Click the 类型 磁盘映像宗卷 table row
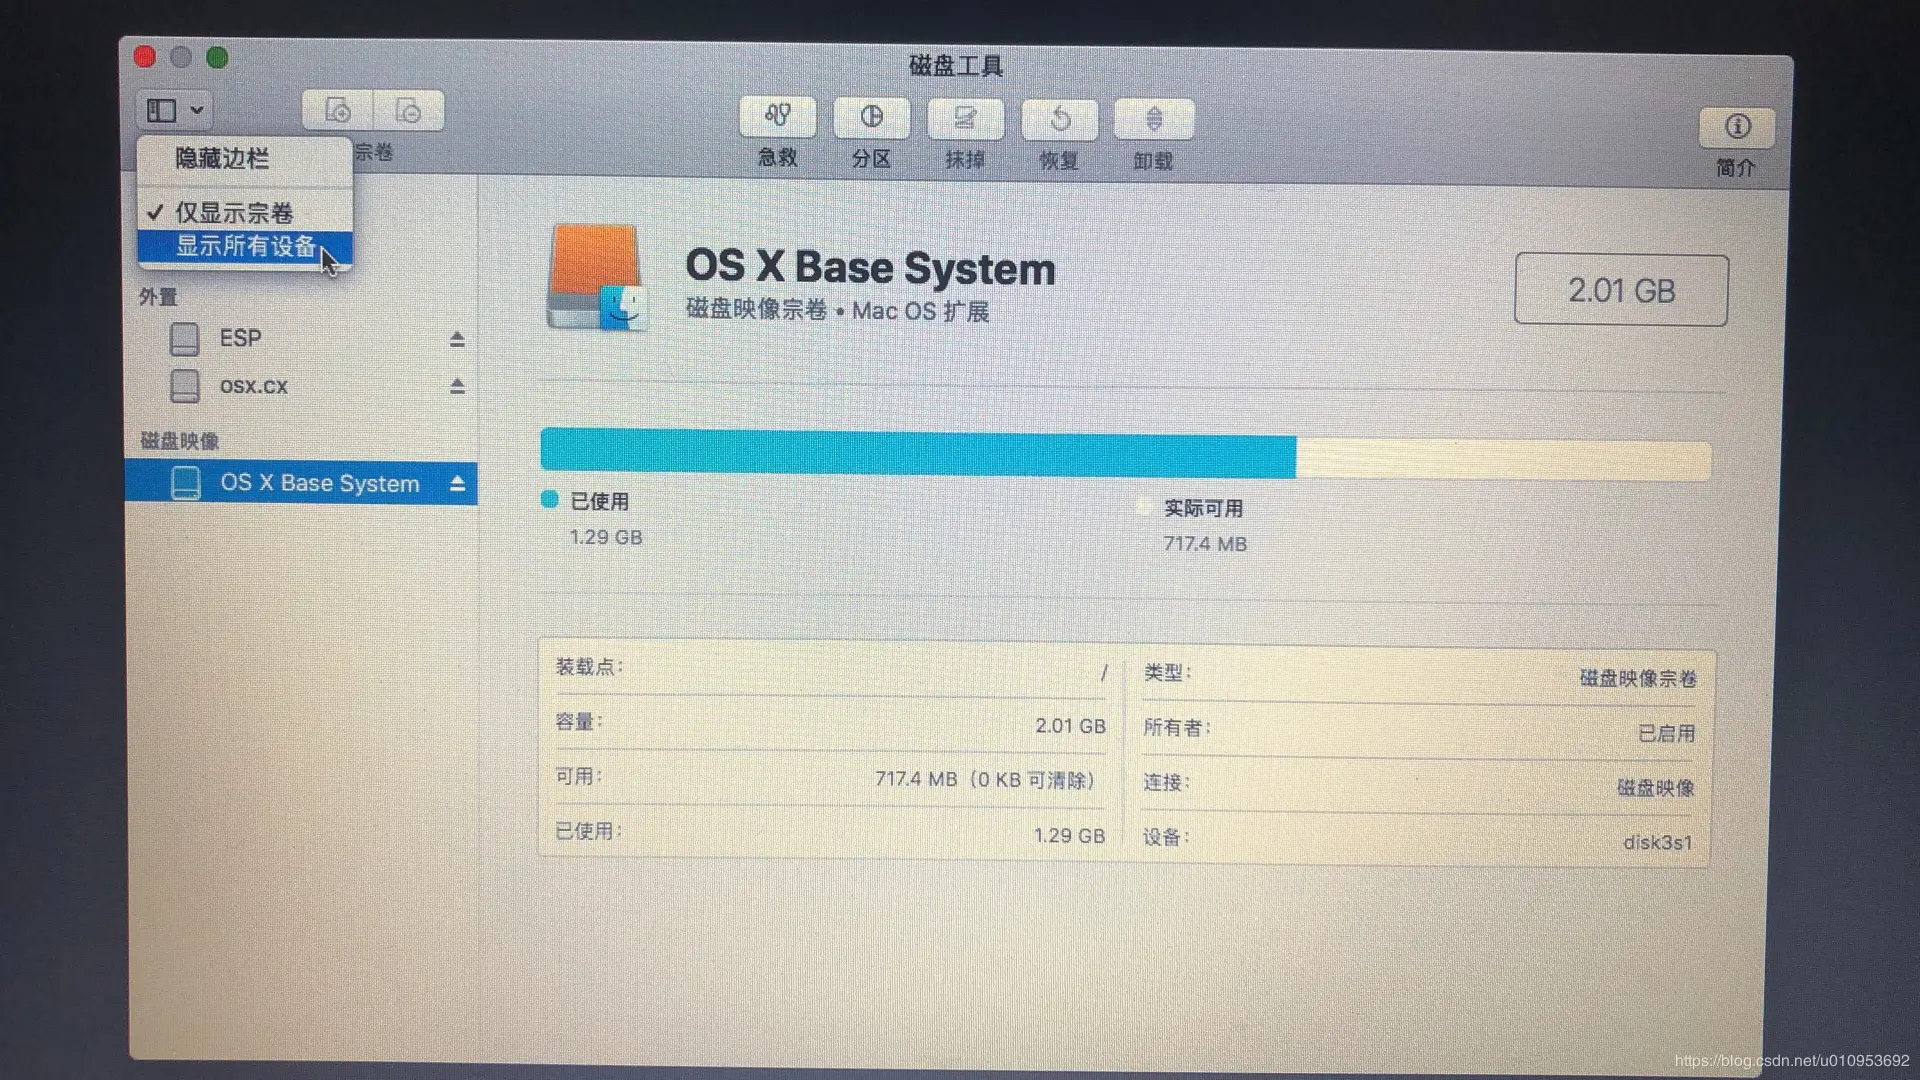The height and width of the screenshot is (1080, 1920). [x=1420, y=676]
